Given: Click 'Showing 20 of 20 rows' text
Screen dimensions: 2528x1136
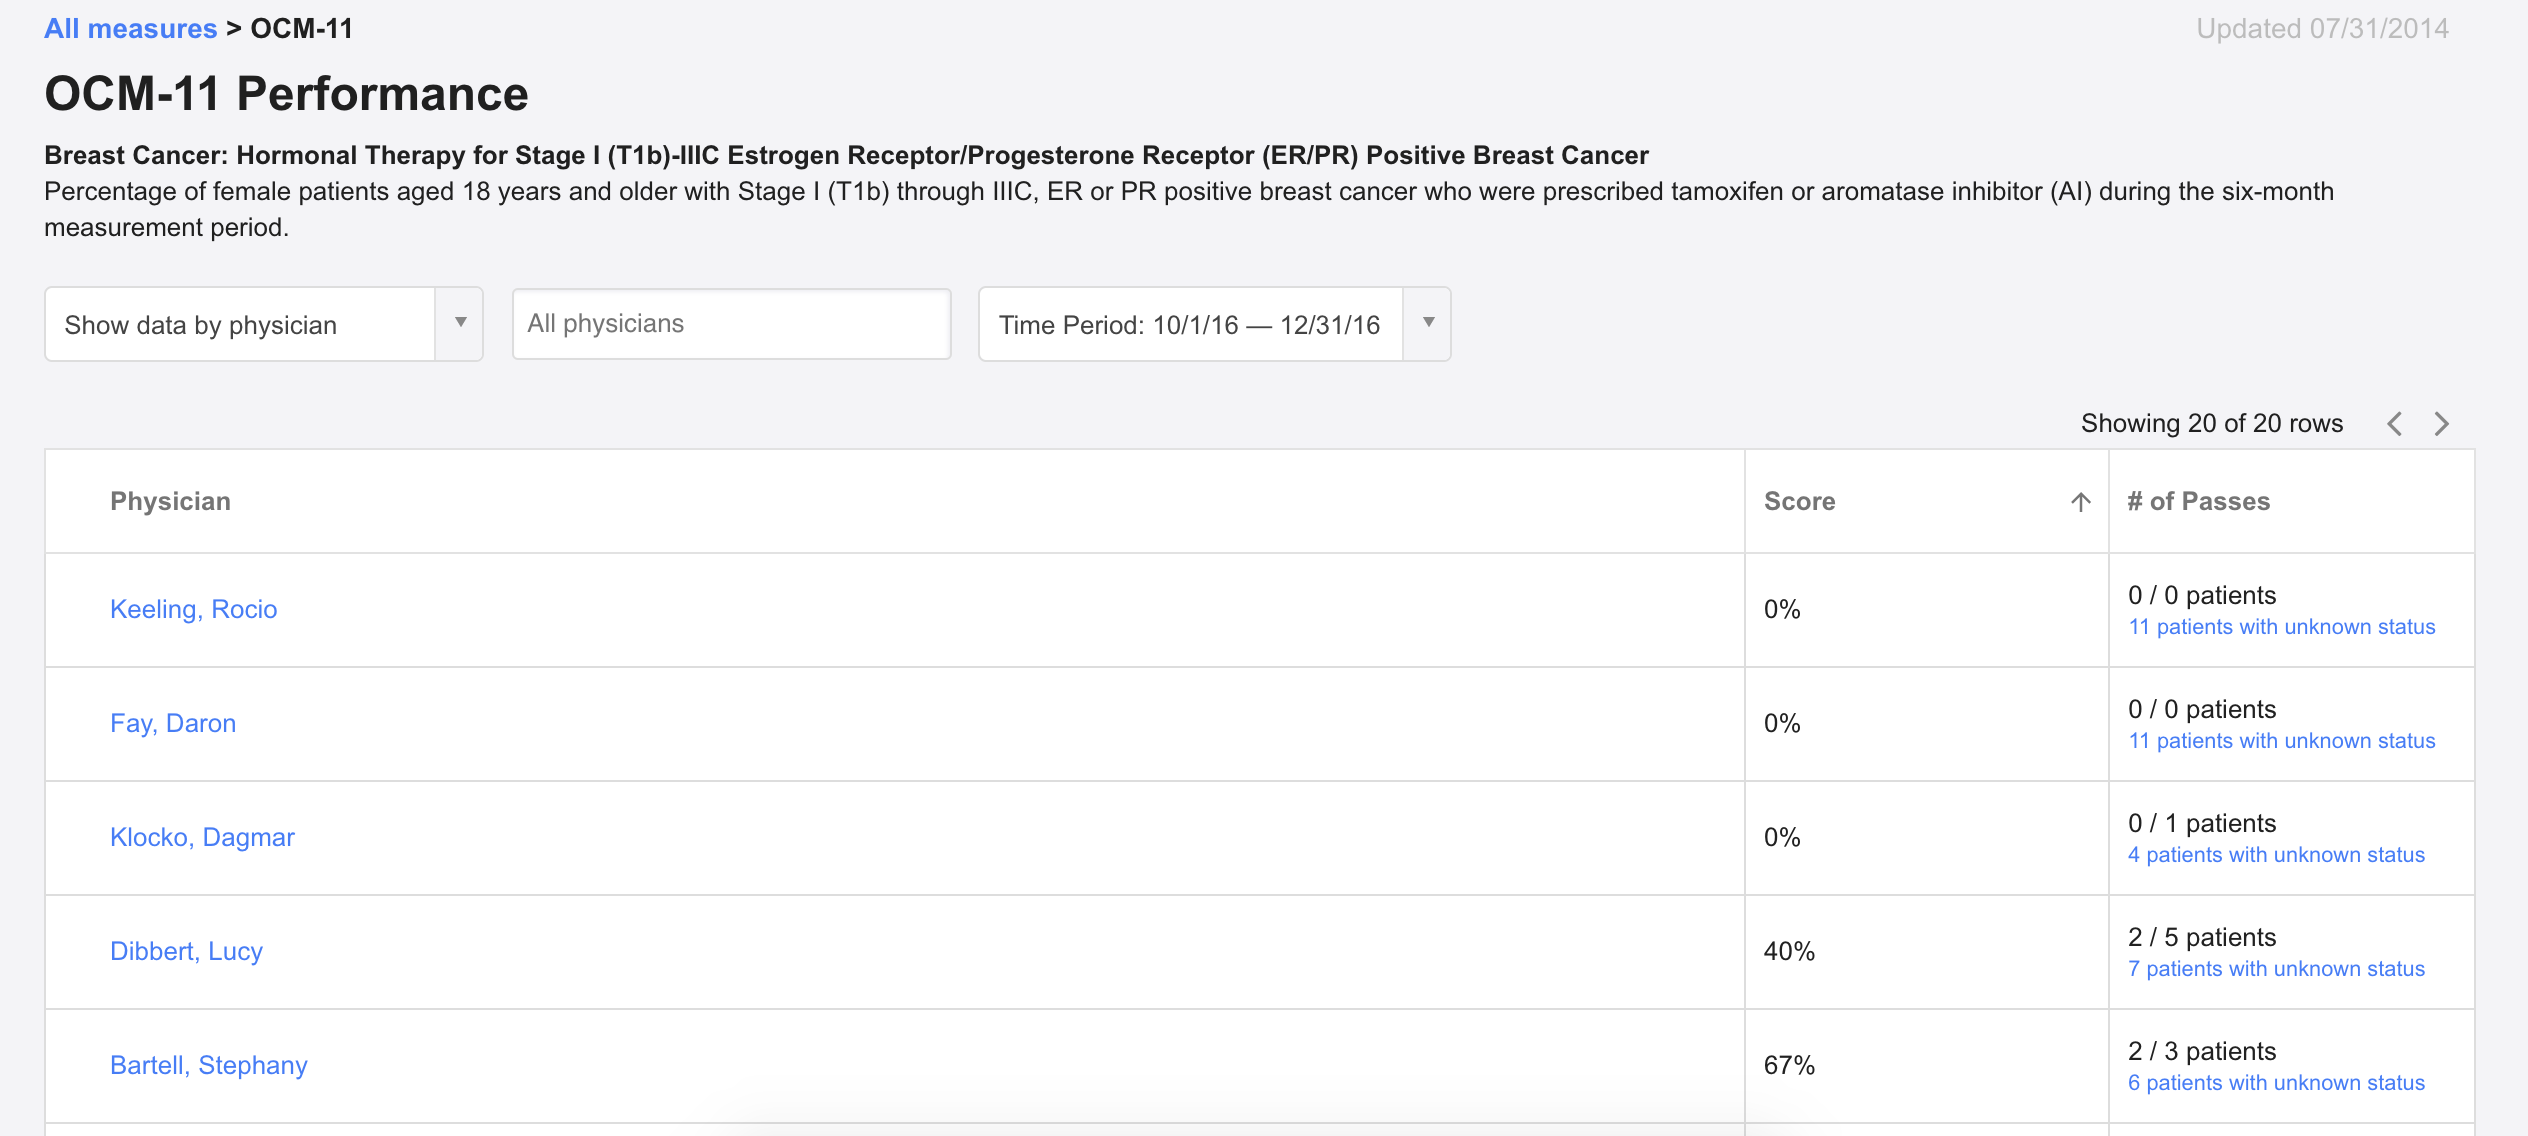Looking at the screenshot, I should (x=2212, y=423).
